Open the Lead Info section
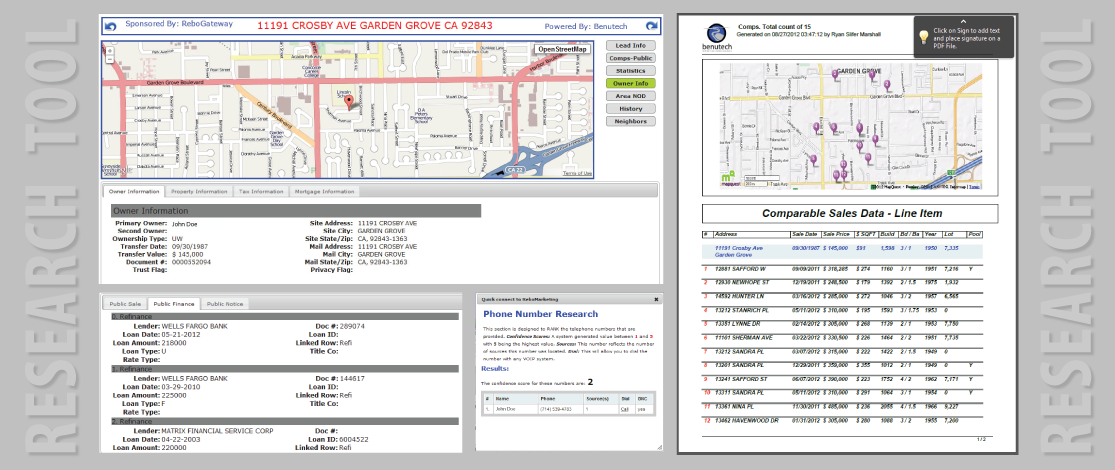This screenshot has width=1115, height=470. pos(630,46)
